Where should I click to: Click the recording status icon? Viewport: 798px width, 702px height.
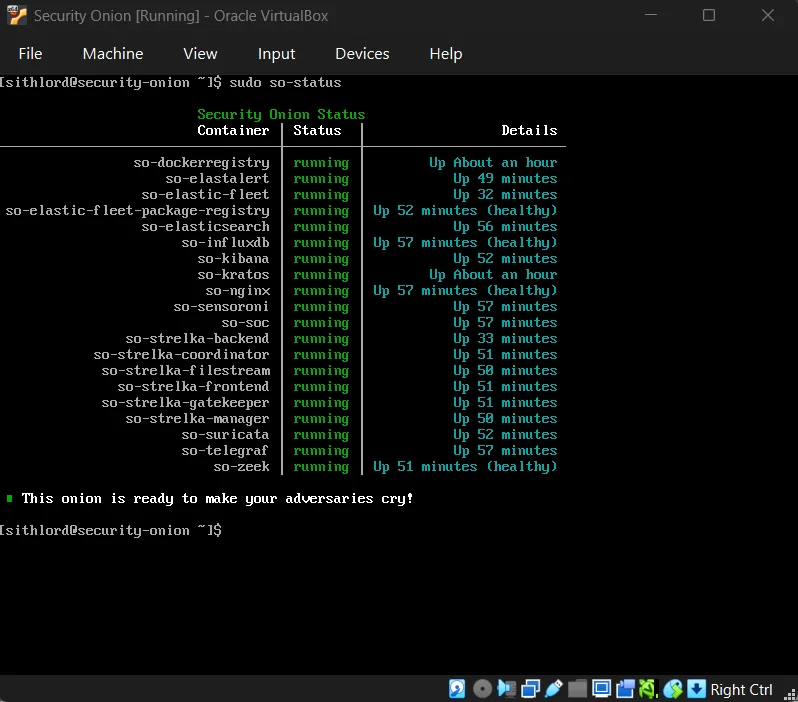click(625, 689)
